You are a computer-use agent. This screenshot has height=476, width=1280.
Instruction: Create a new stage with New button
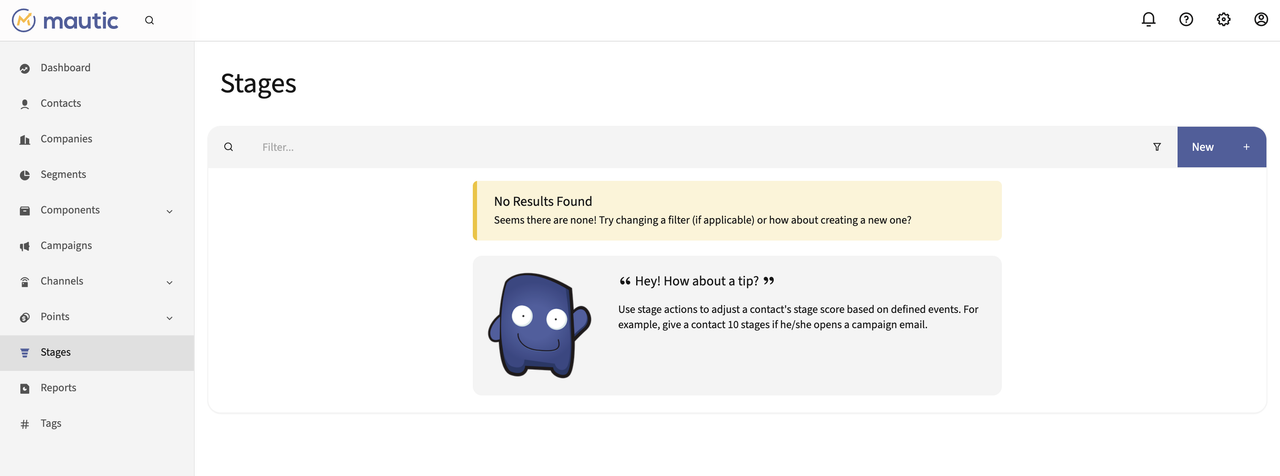tap(1221, 147)
